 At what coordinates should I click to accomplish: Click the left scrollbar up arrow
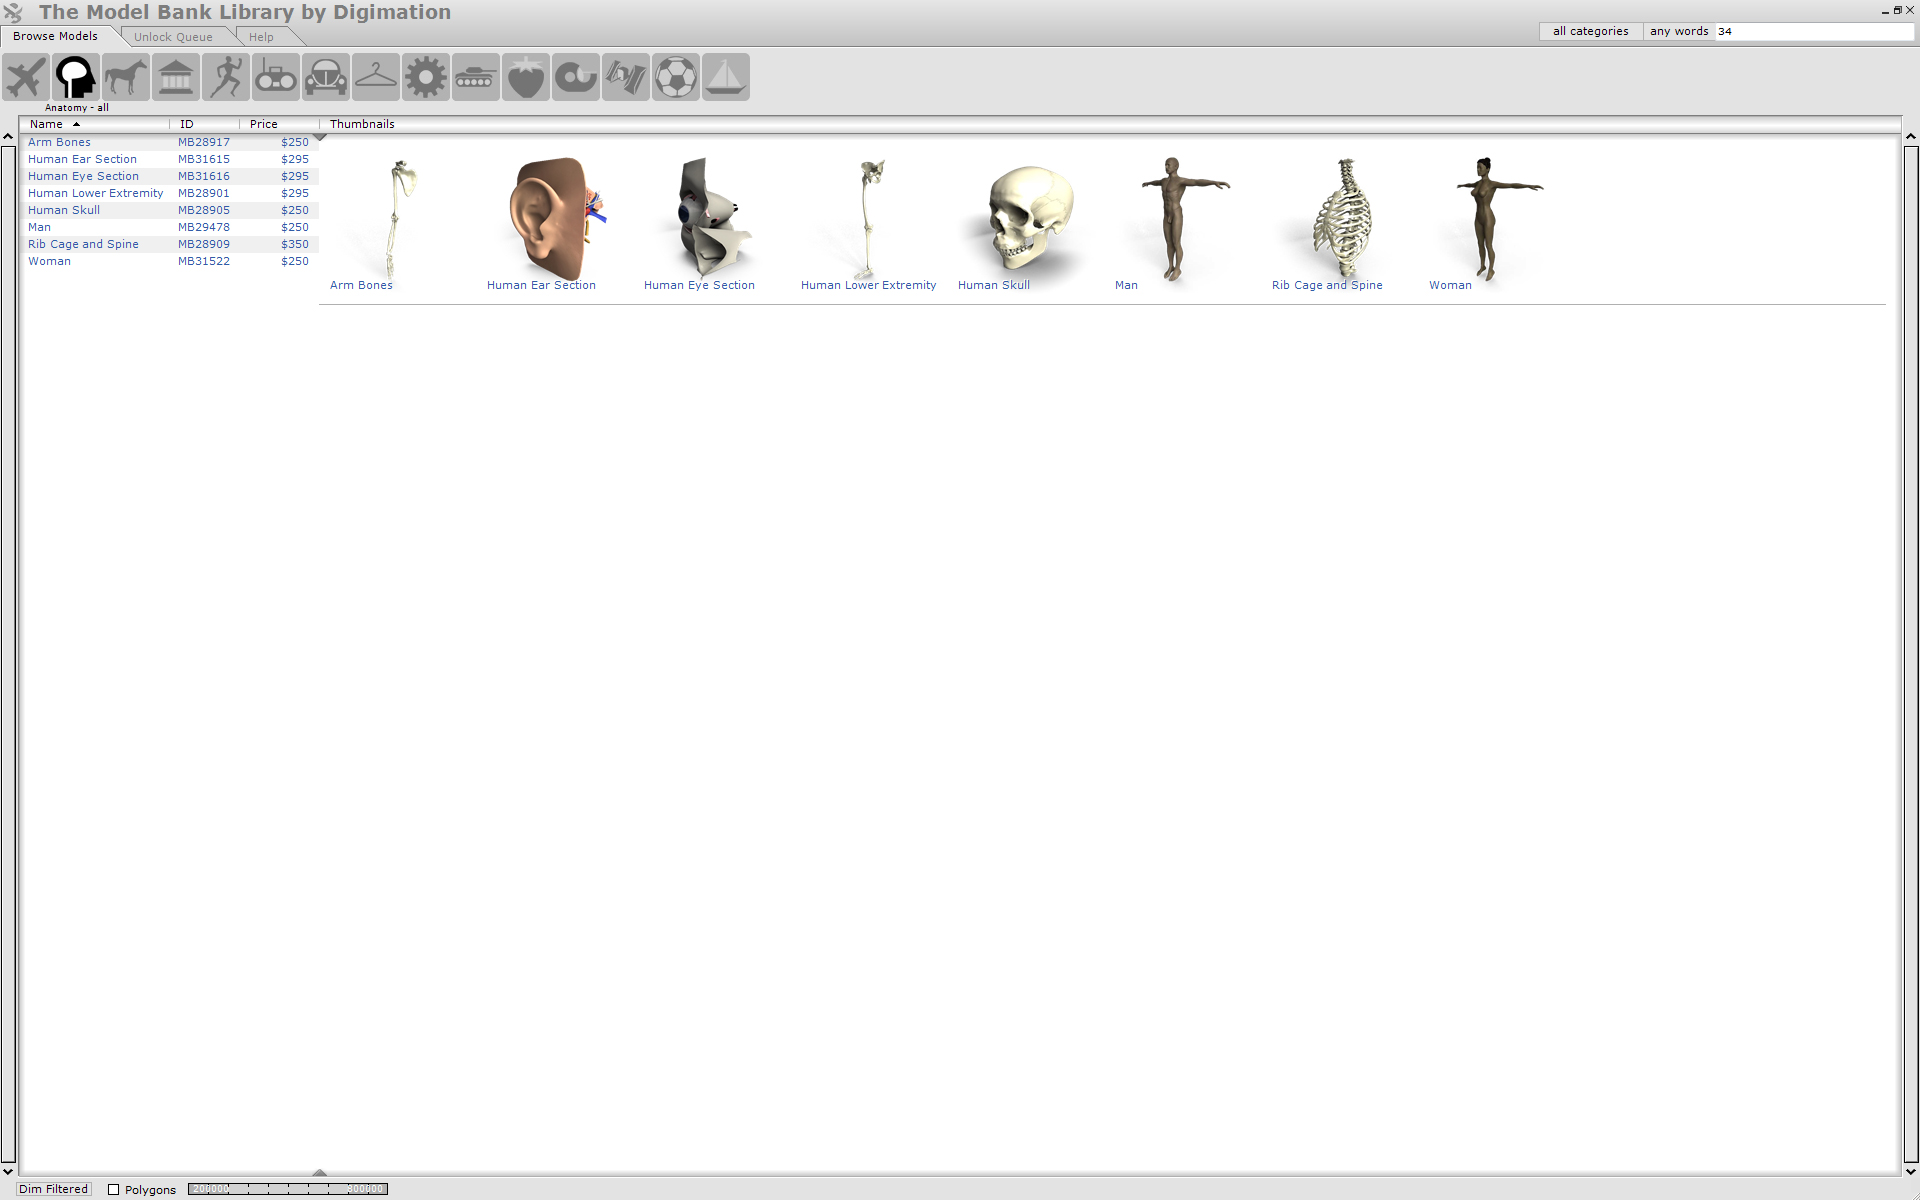(8, 136)
